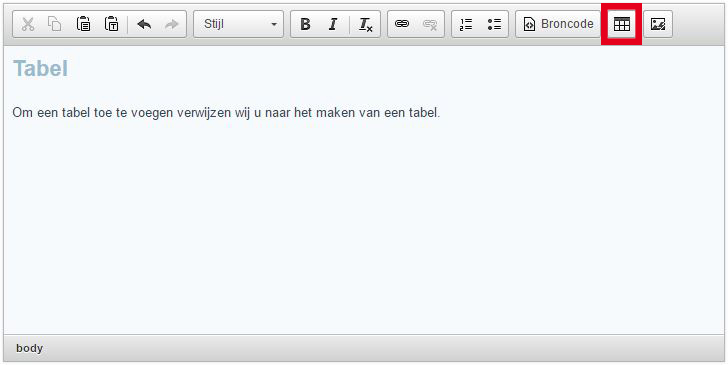Click the Paste as plain text icon
The height and width of the screenshot is (365, 728).
(112, 24)
